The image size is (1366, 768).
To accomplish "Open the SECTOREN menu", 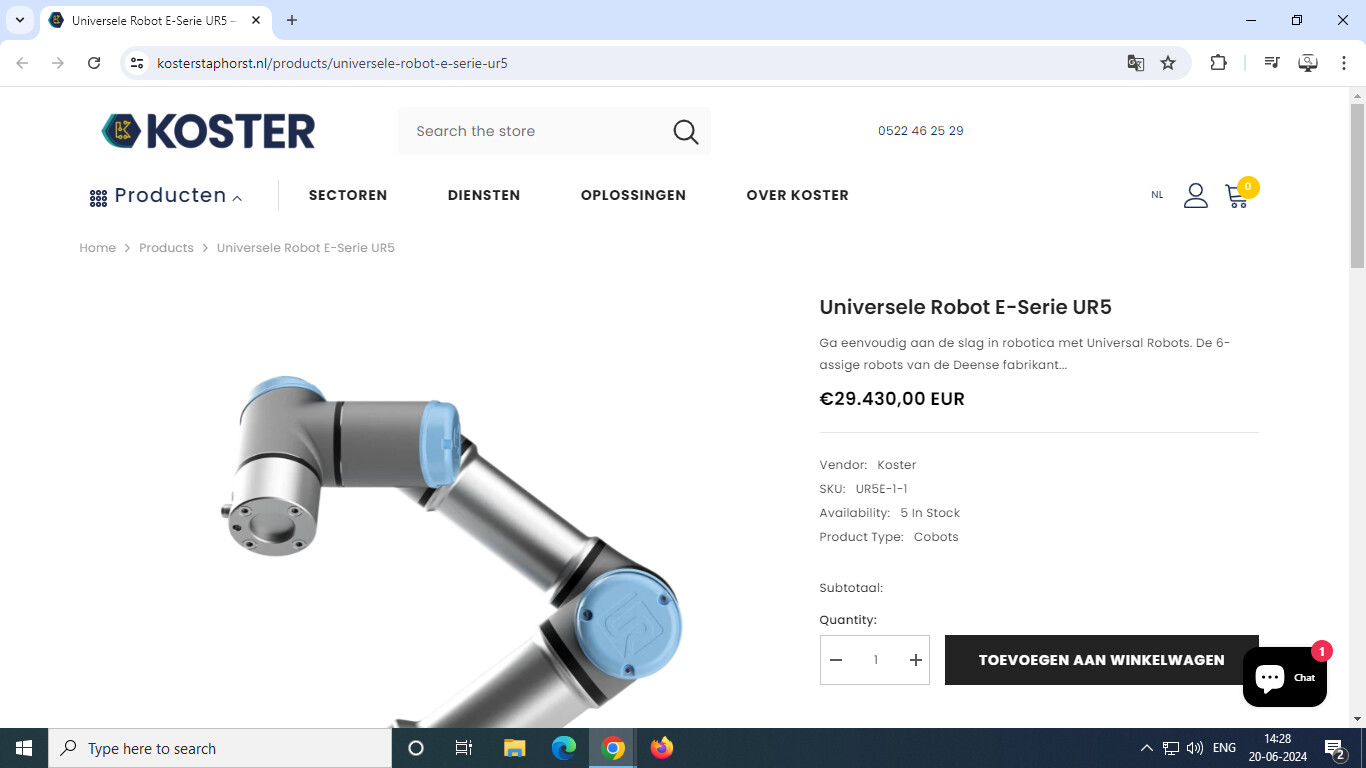I will tap(348, 195).
